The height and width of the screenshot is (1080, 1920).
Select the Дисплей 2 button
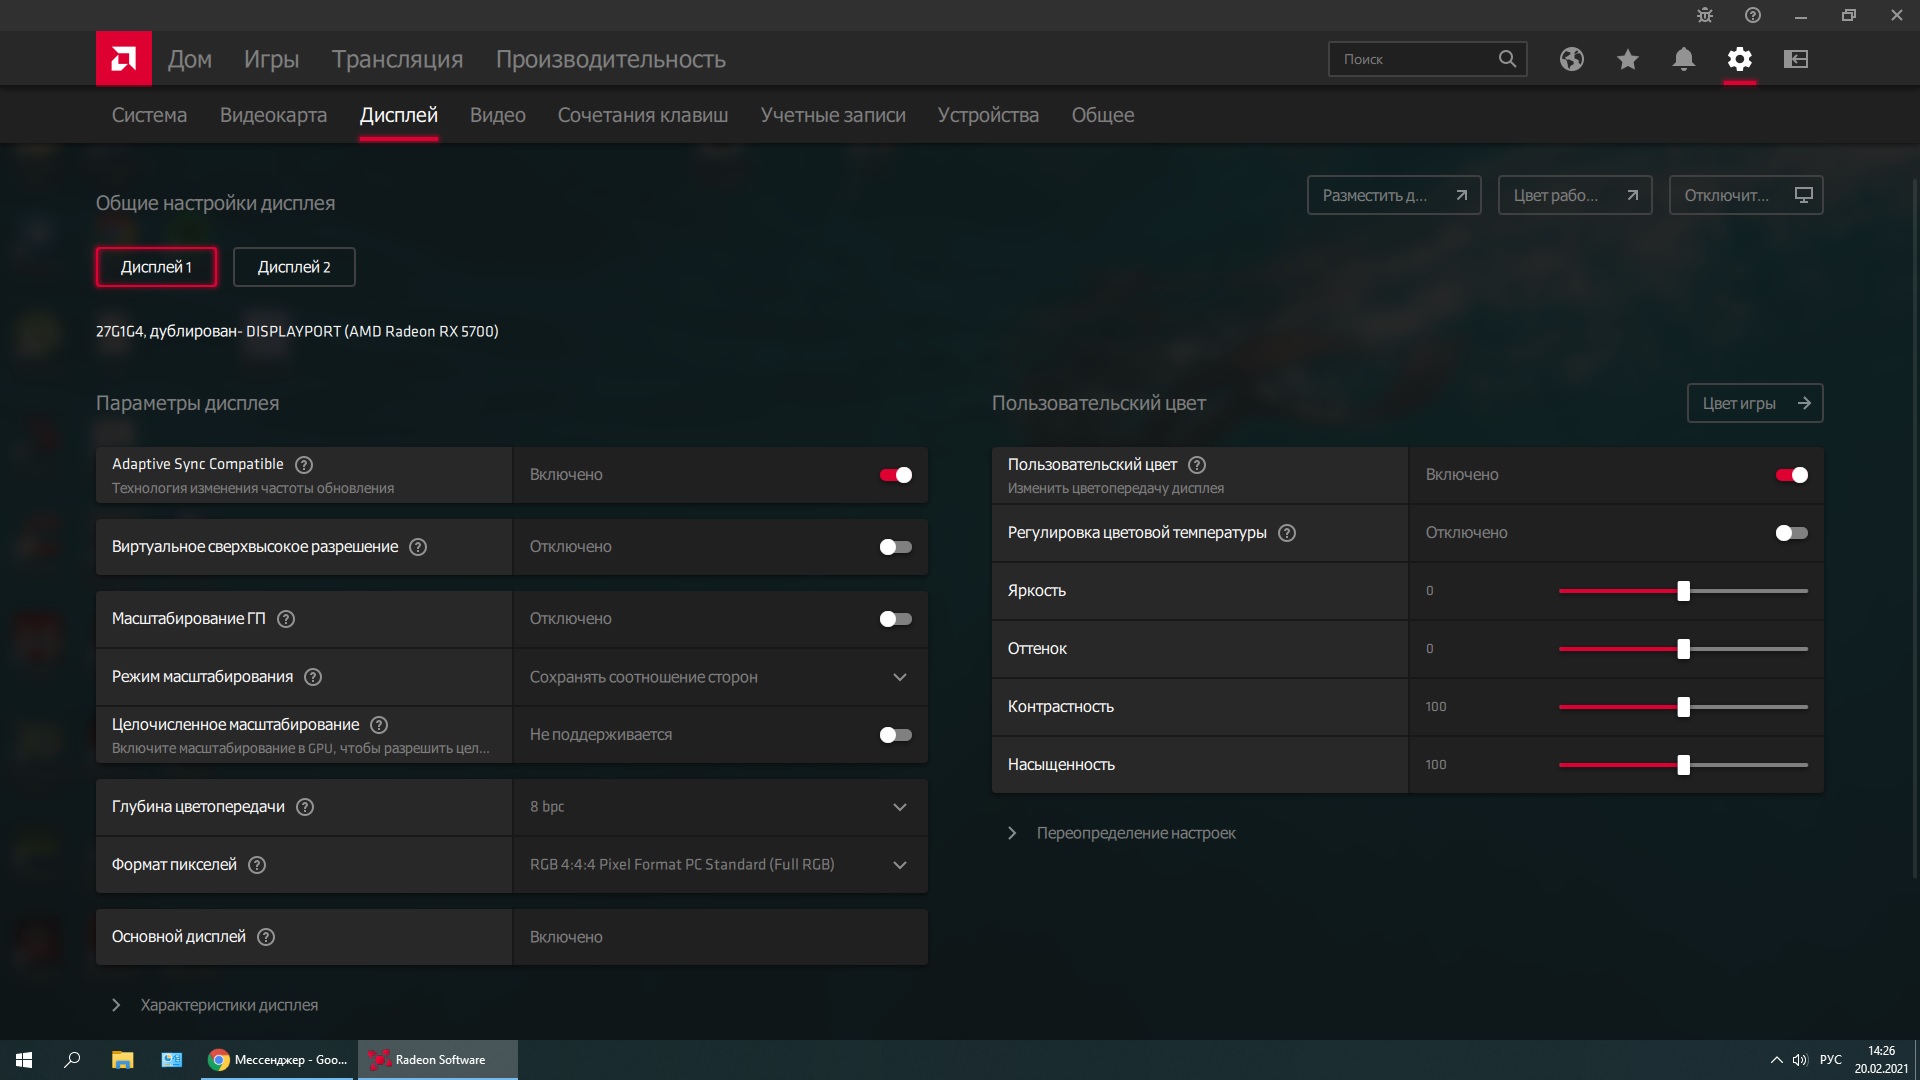tap(294, 267)
